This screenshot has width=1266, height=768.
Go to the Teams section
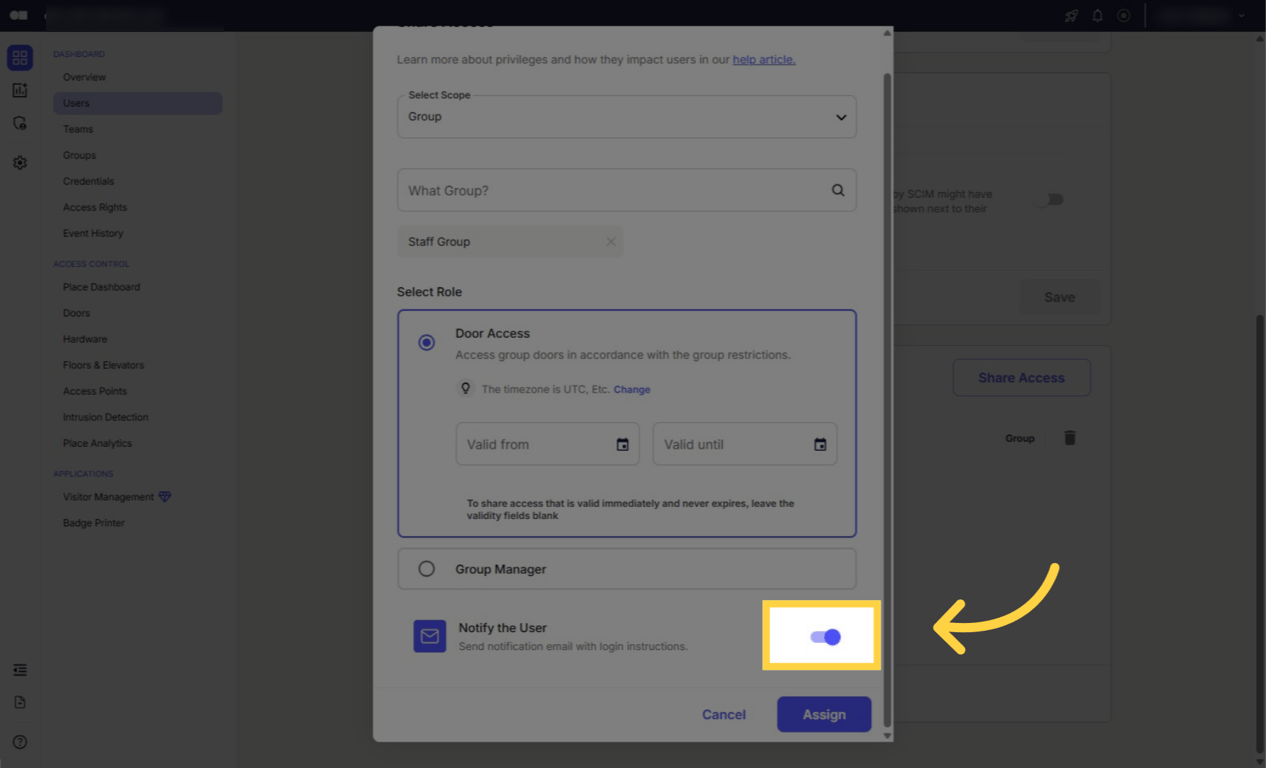[x=77, y=128]
